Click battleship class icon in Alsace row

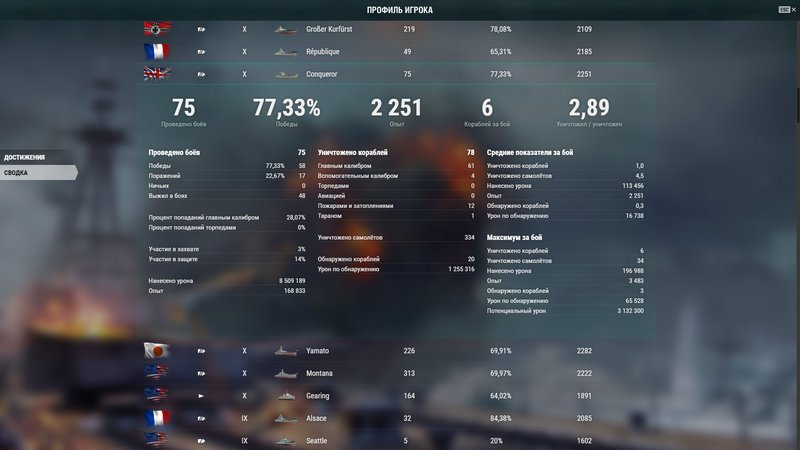[201, 418]
